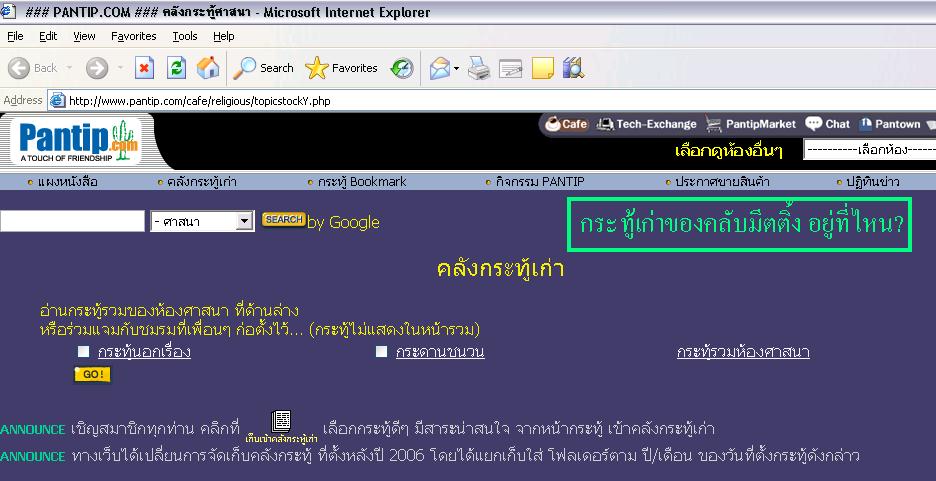
Task: Click the Print icon
Action: coord(479,68)
